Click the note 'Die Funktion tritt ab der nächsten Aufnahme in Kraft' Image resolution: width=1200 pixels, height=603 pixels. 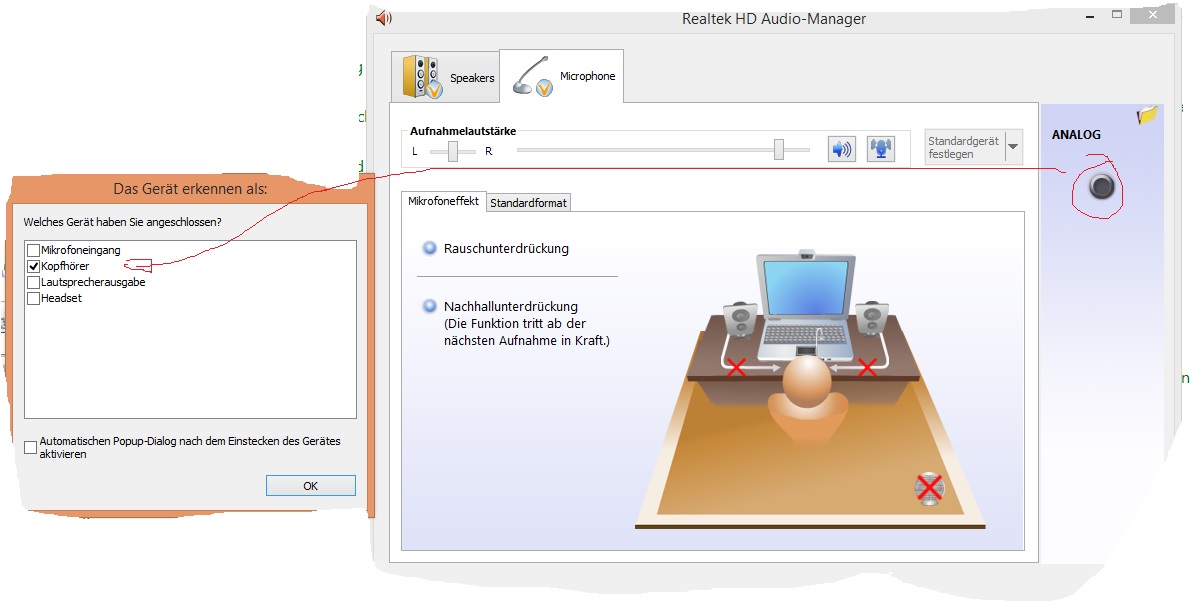526,332
